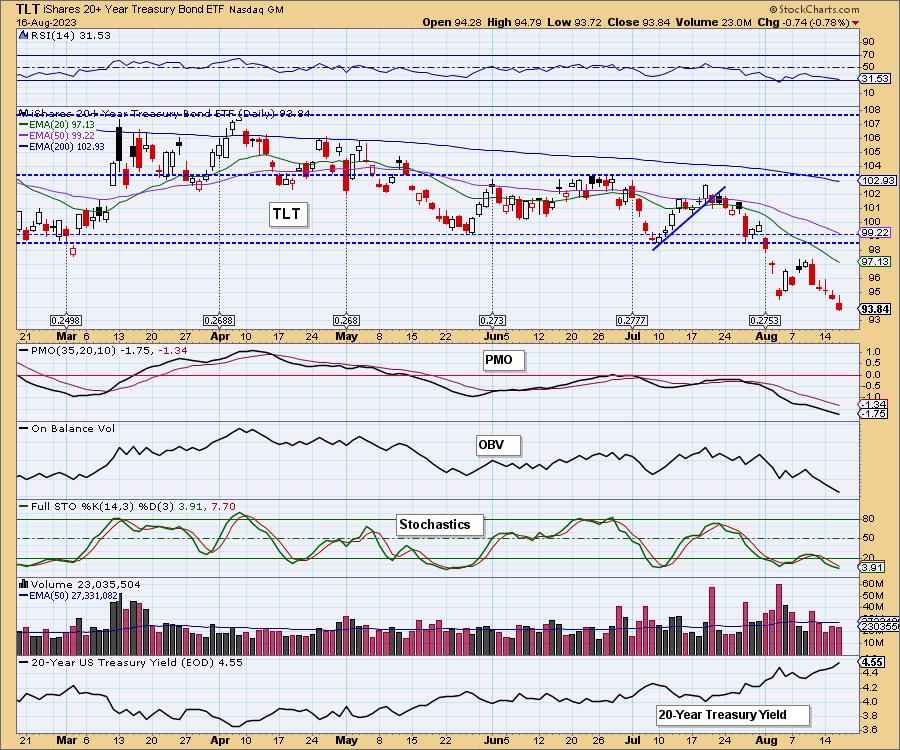Click the EMA(50) 99.22 legend entry
The height and width of the screenshot is (750, 900).
click(x=57, y=135)
